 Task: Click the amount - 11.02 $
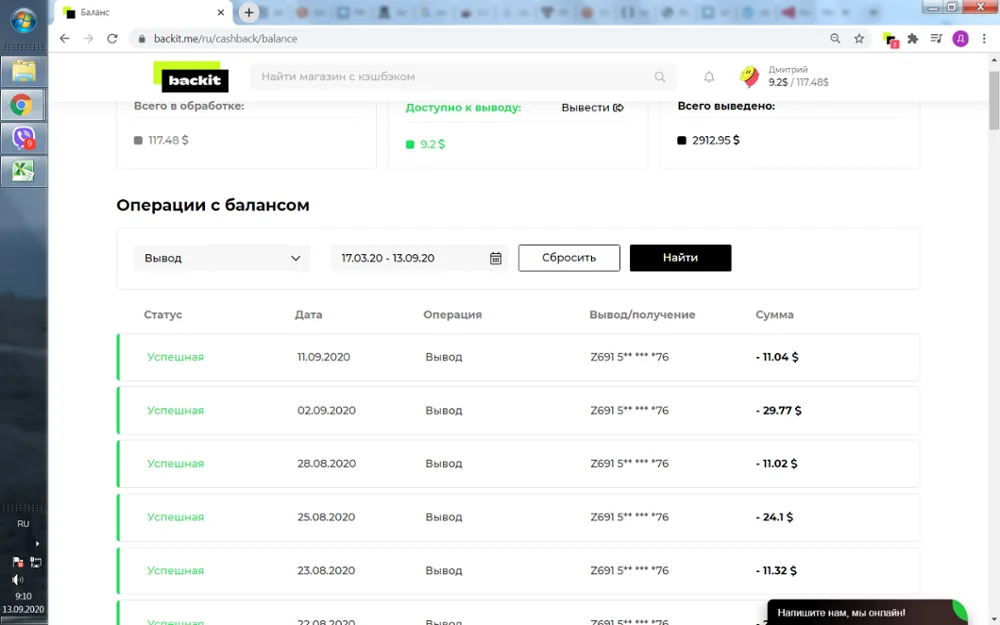tap(776, 464)
